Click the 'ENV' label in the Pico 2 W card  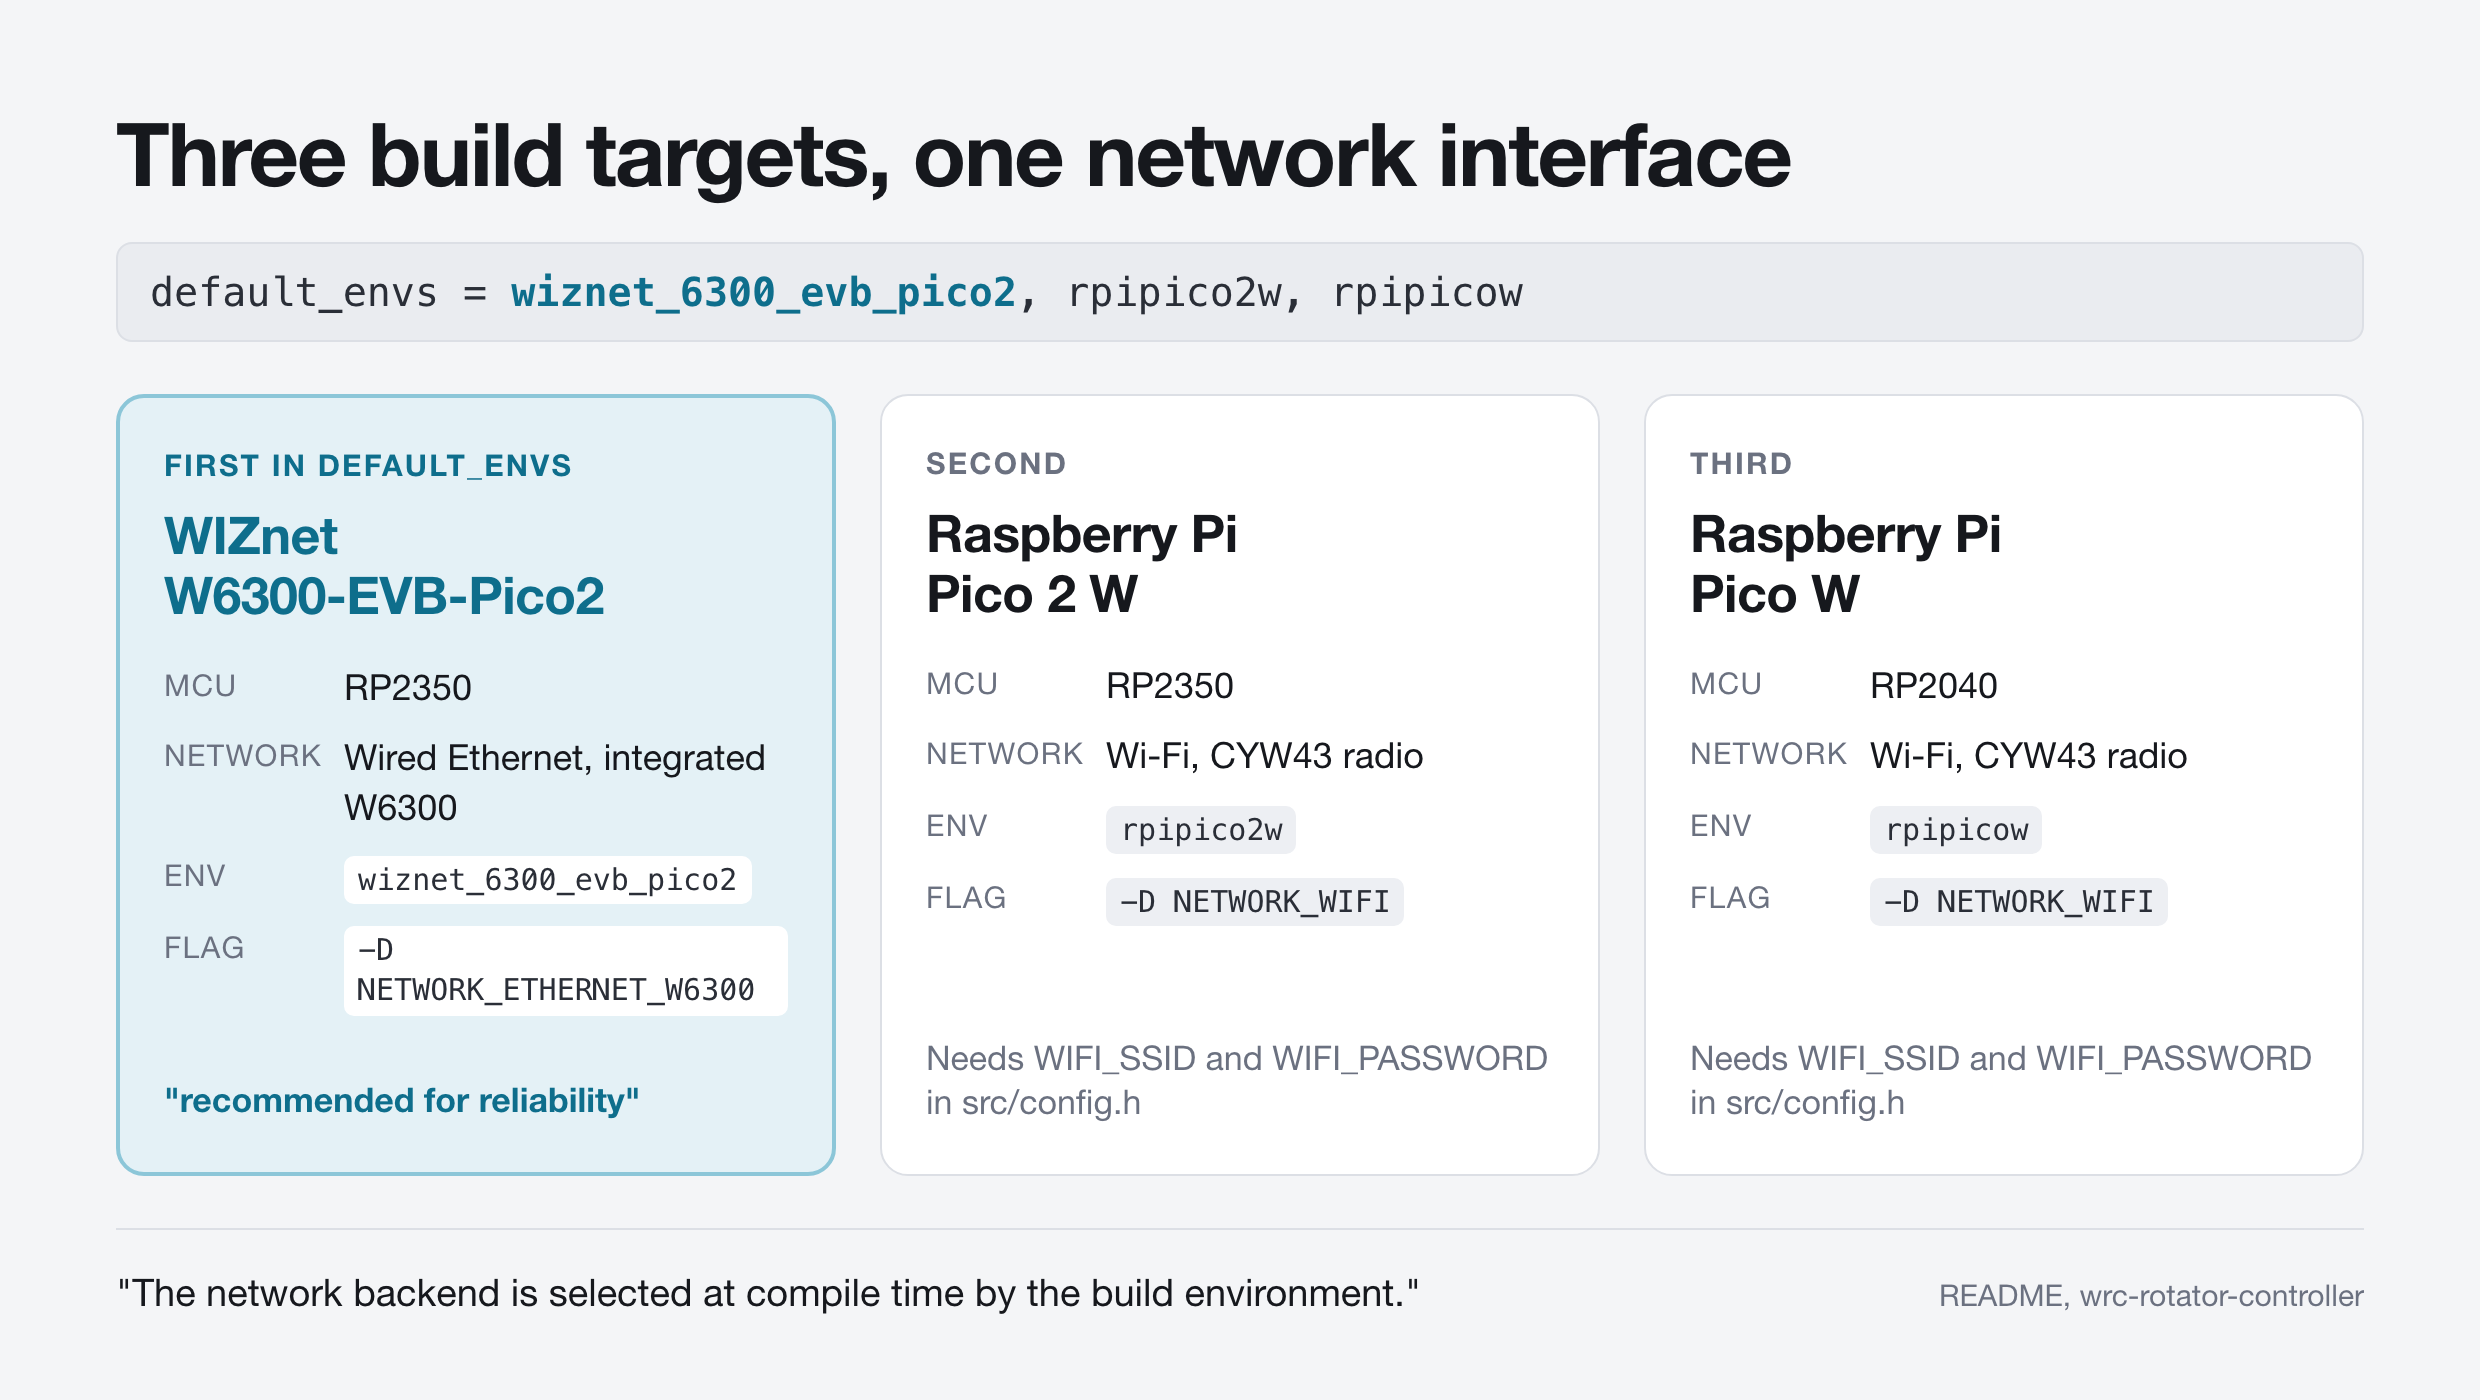click(x=957, y=826)
